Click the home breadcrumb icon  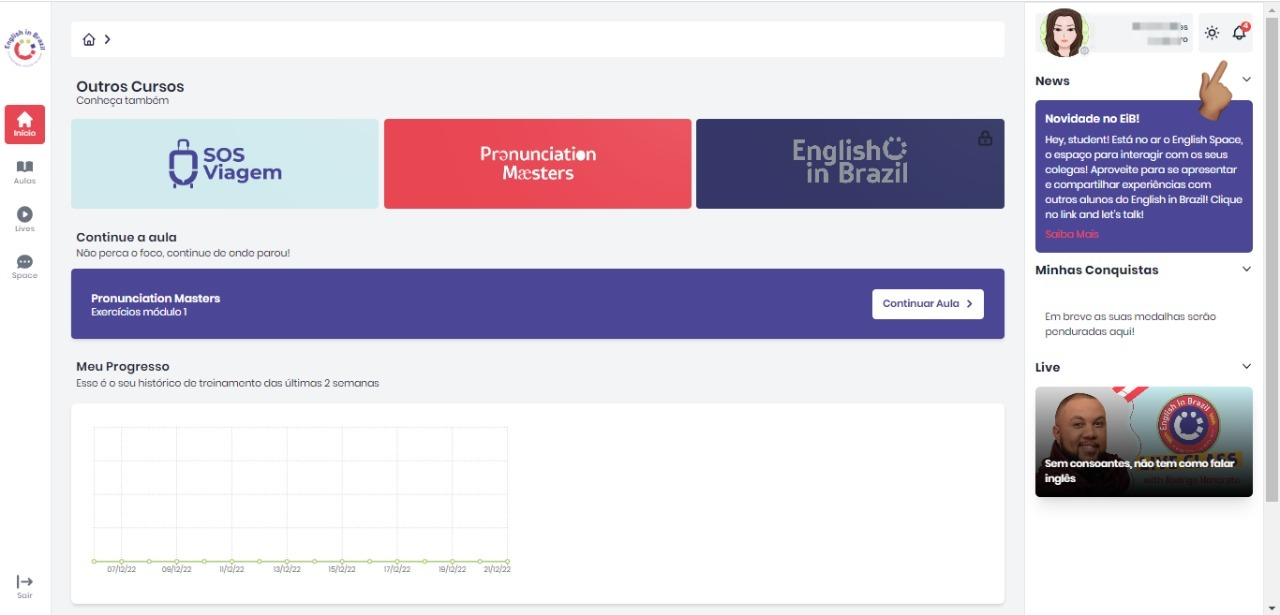tap(89, 40)
